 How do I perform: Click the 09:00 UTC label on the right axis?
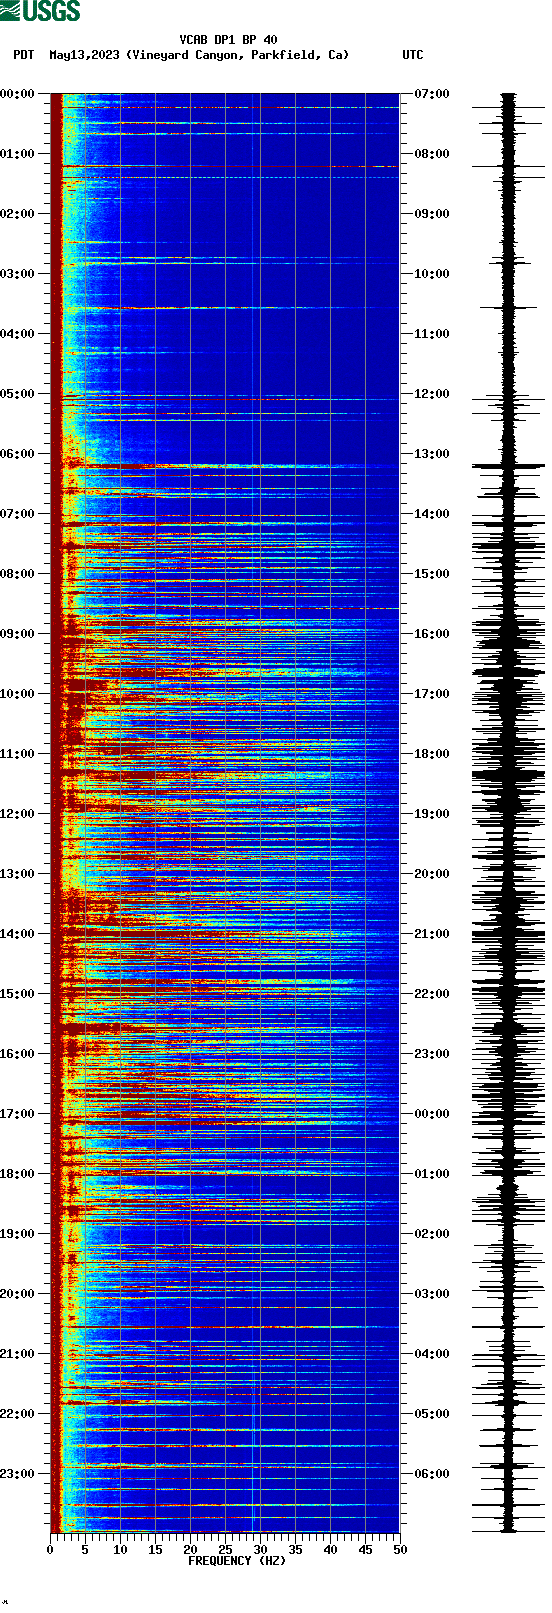coord(432,214)
